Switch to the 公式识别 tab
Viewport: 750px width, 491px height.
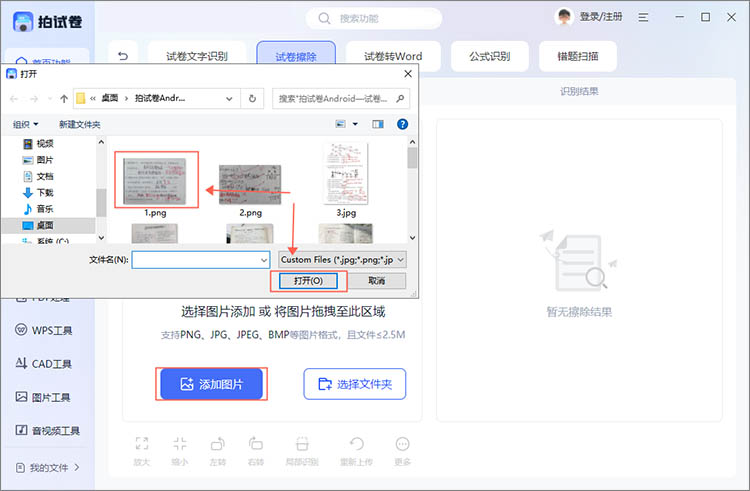(489, 56)
